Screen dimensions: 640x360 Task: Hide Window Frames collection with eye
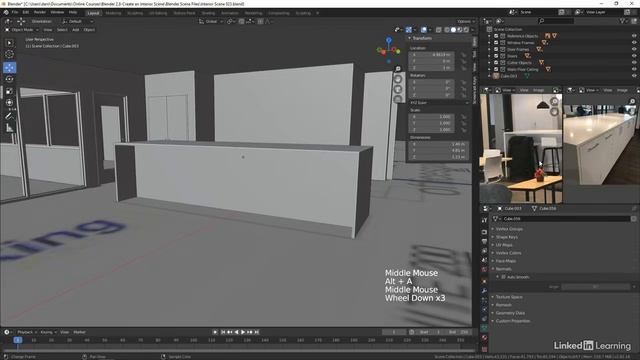[634, 42]
